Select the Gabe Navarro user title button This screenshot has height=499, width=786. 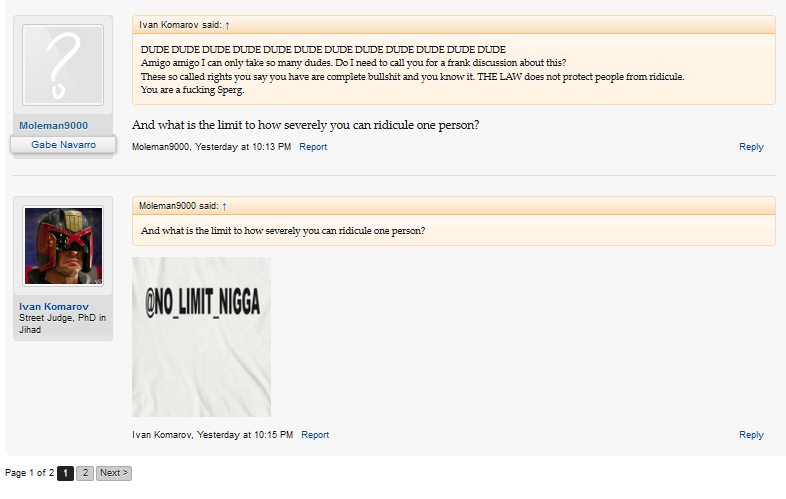coord(63,144)
